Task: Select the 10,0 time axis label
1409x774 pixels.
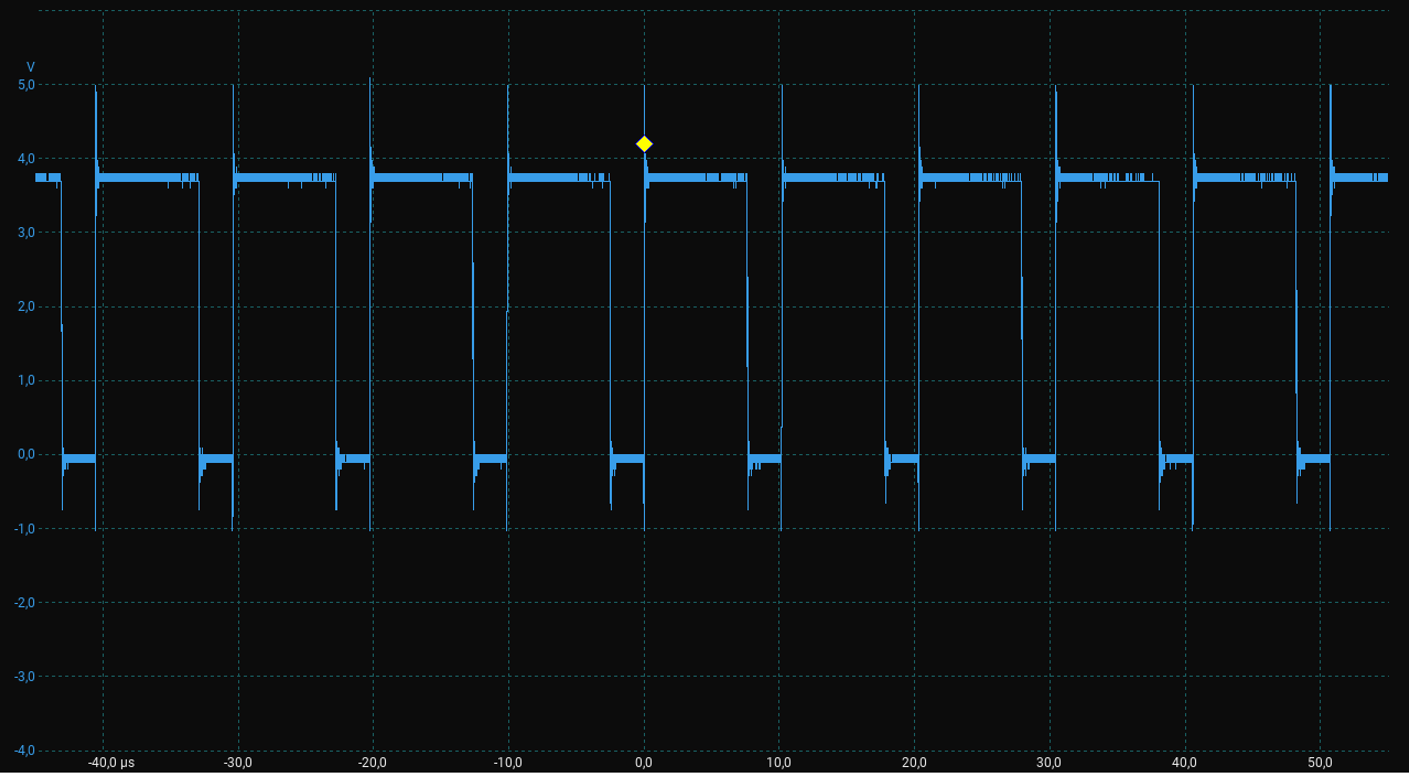Action: click(779, 763)
